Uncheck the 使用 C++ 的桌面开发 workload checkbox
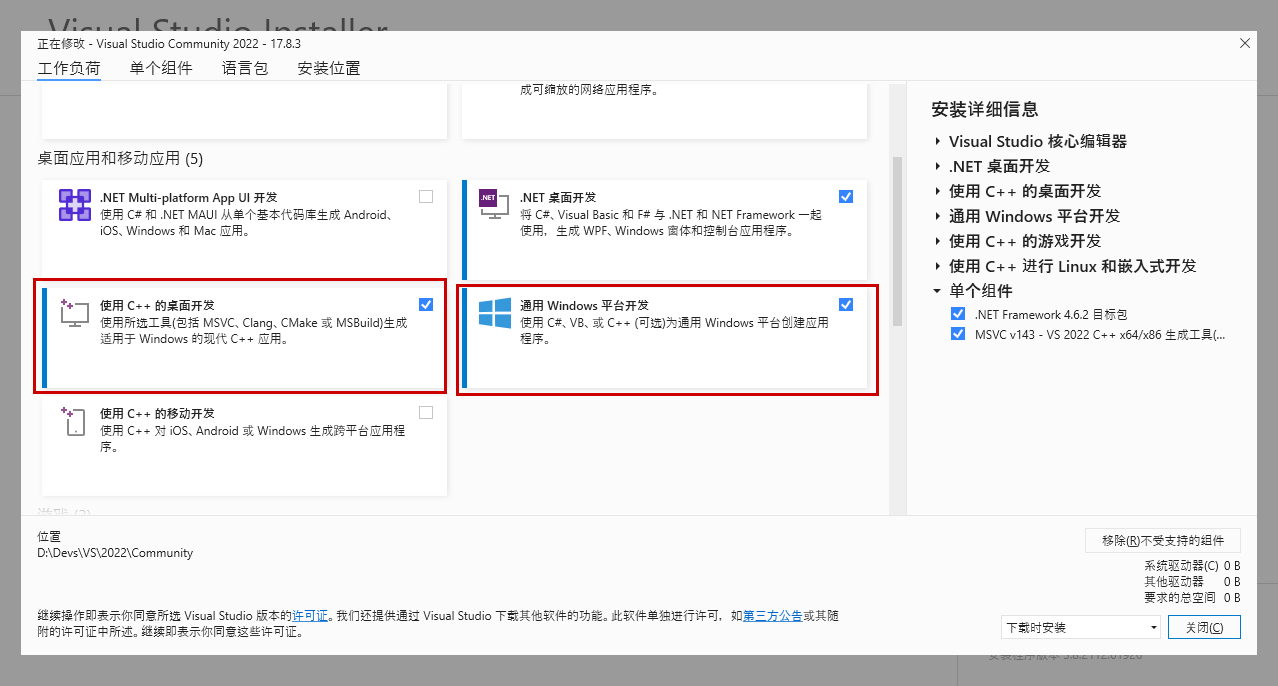Image resolution: width=1278 pixels, height=686 pixels. coord(426,305)
